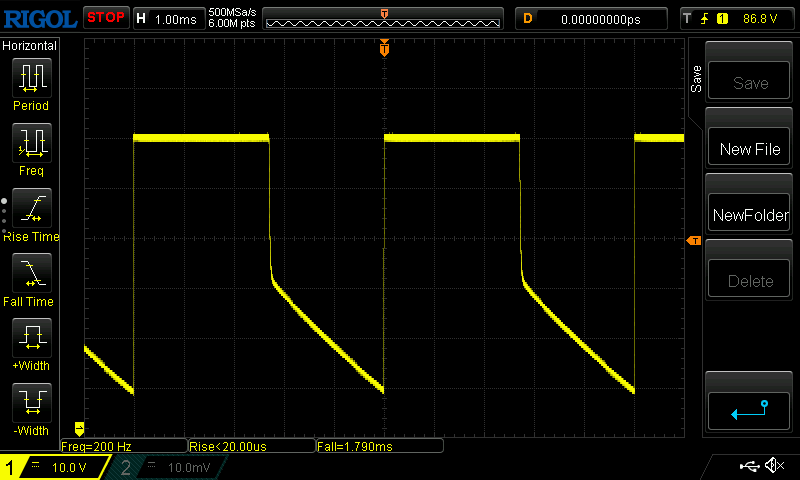Click the New File button
This screenshot has width=800, height=480.
point(749,147)
